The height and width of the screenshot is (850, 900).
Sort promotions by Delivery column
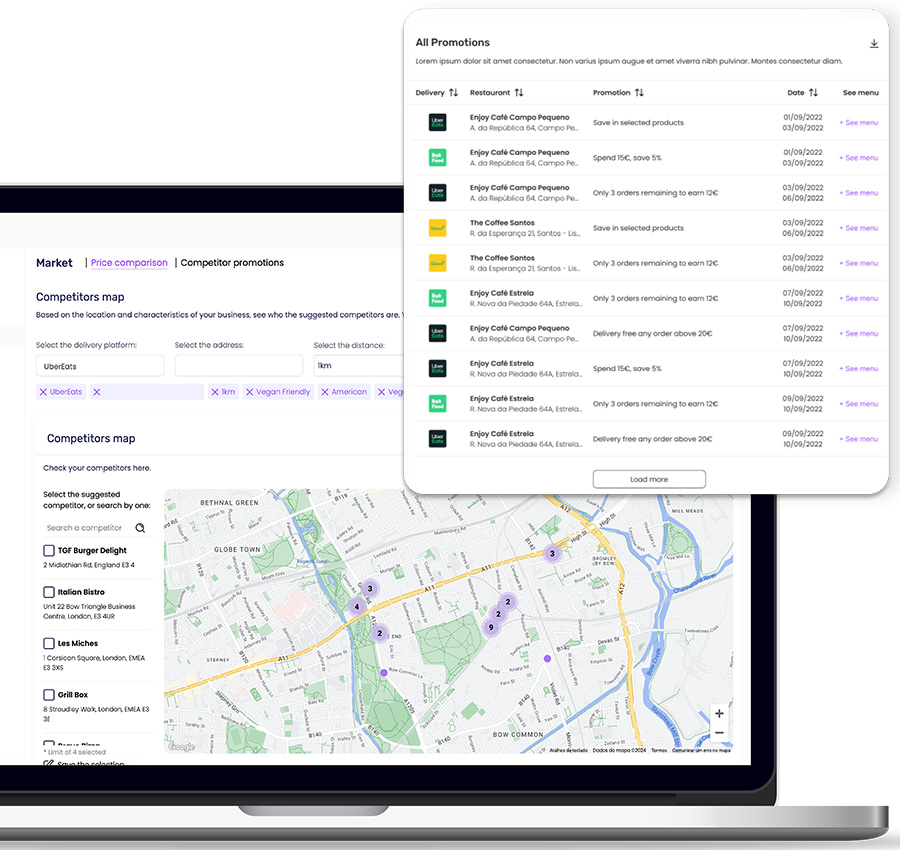pos(453,92)
